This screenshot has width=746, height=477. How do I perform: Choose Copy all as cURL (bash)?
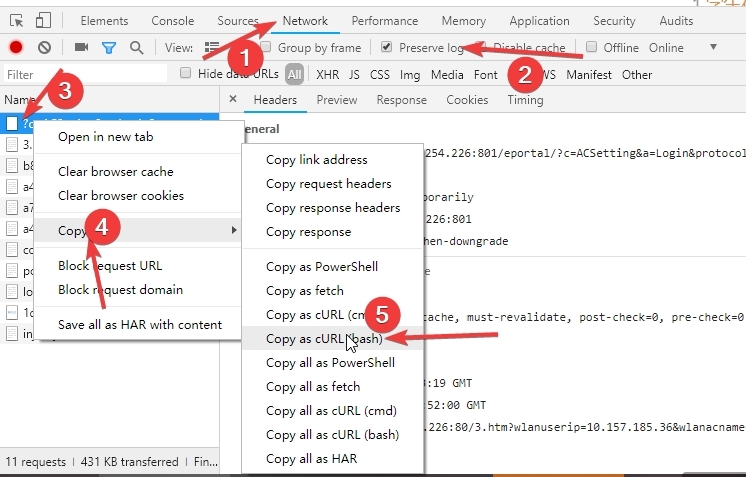click(333, 435)
